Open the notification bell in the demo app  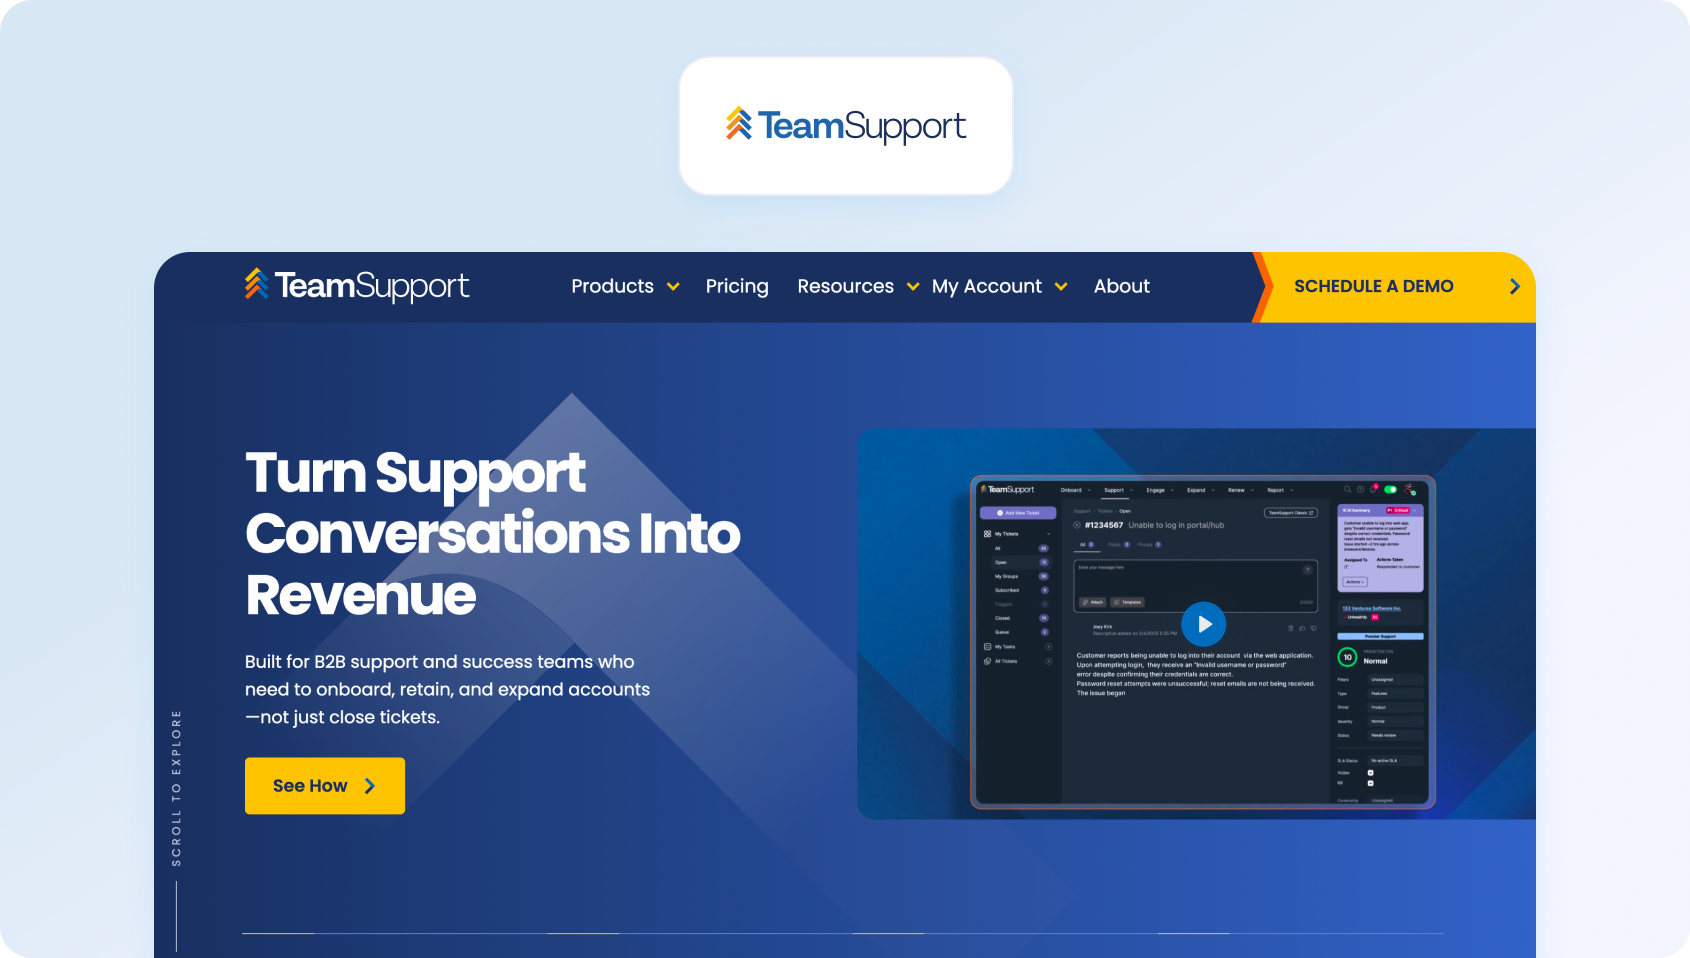tap(1374, 489)
